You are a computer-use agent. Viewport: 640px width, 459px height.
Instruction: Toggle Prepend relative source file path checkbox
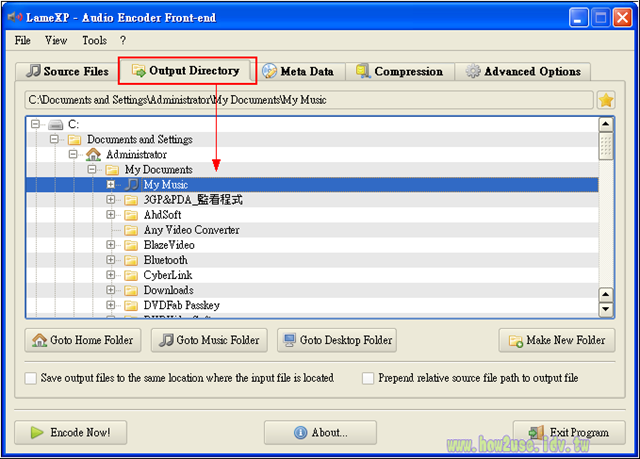coord(368,378)
